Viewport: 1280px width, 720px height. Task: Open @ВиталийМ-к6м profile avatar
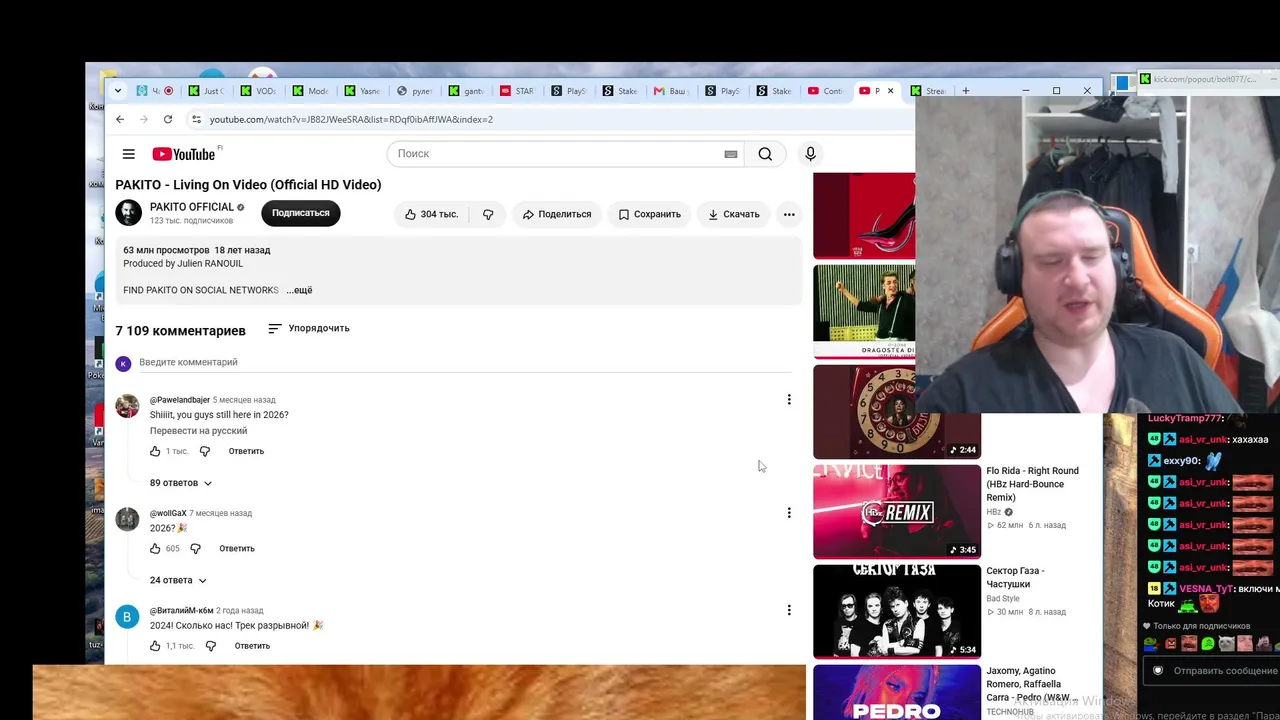127,616
